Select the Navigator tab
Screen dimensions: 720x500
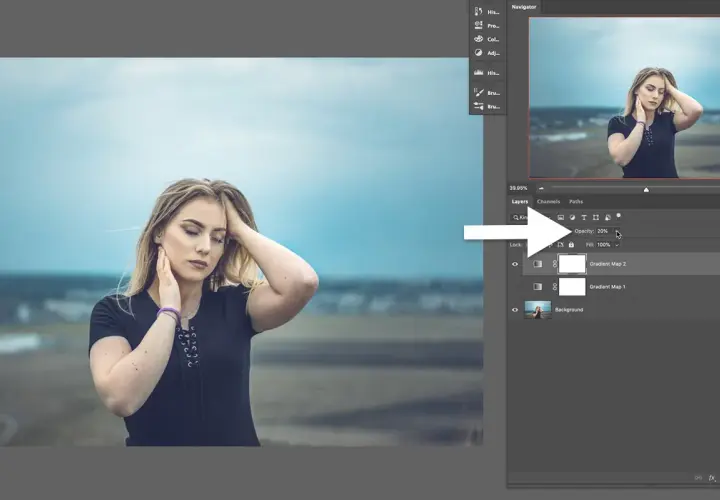(524, 7)
